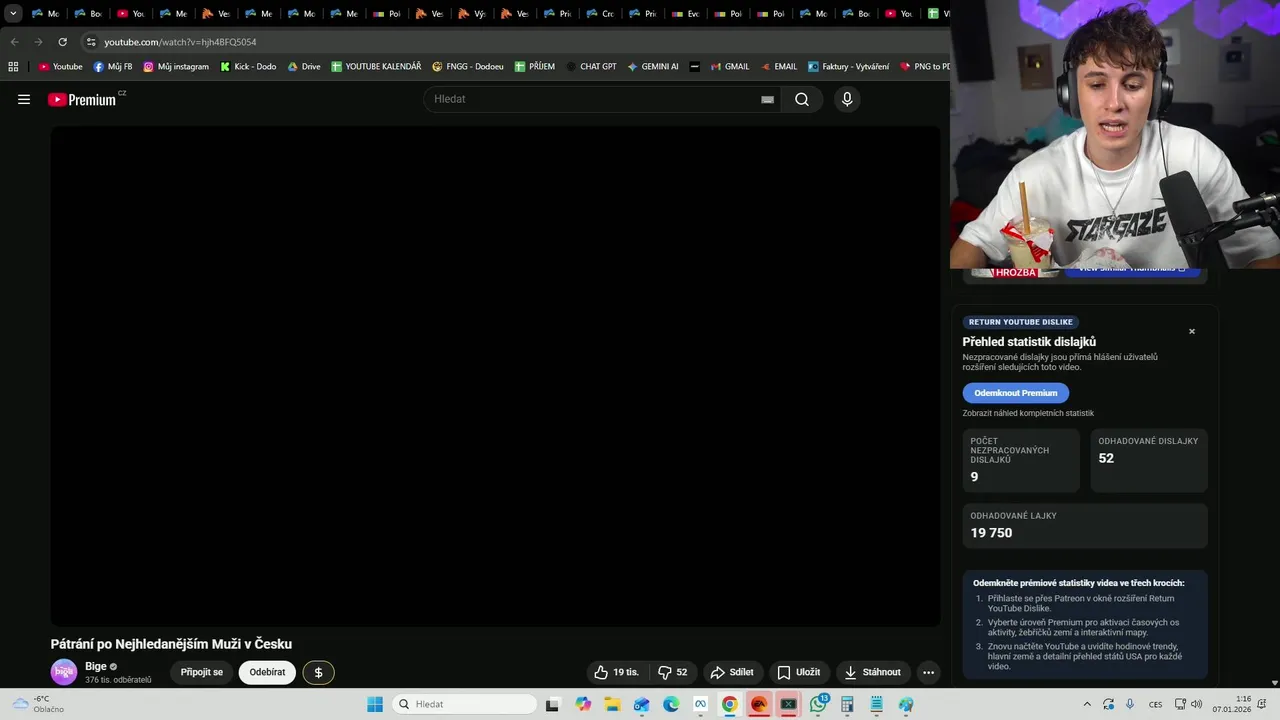1280x720 pixels.
Task: Reload the page in the browser
Action: (x=62, y=42)
